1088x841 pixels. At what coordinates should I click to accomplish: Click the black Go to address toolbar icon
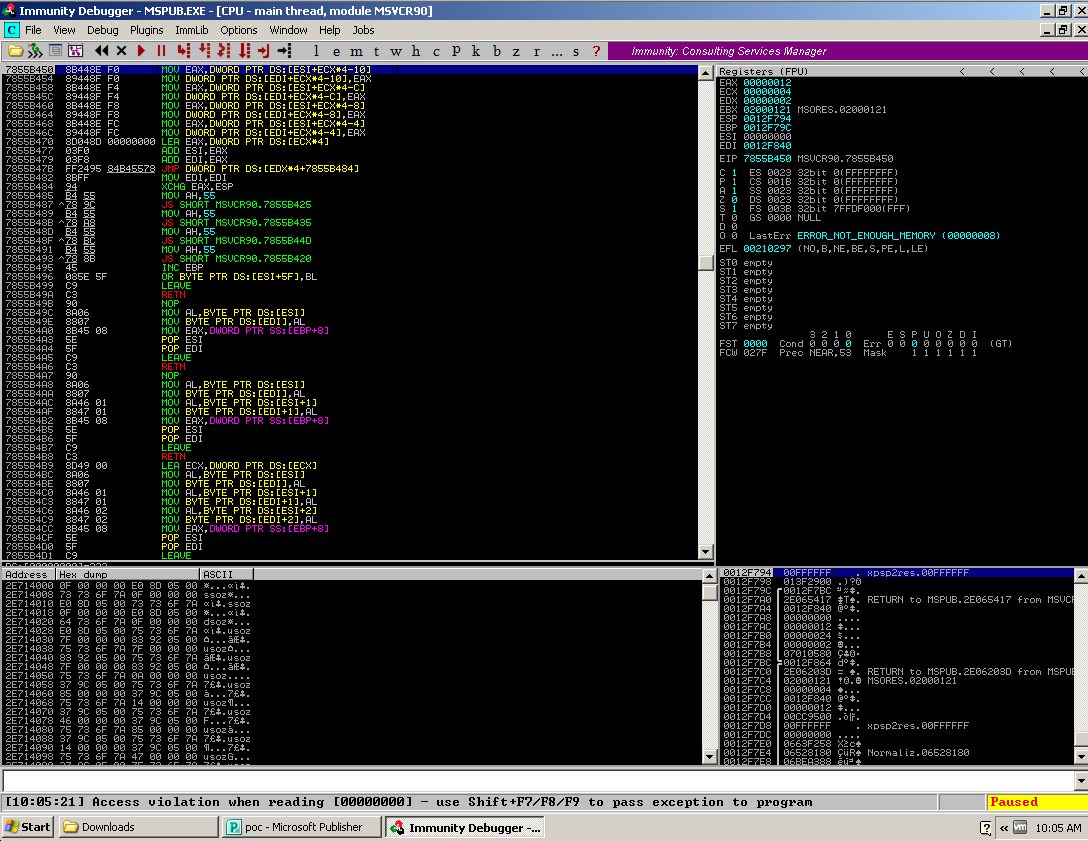[284, 51]
